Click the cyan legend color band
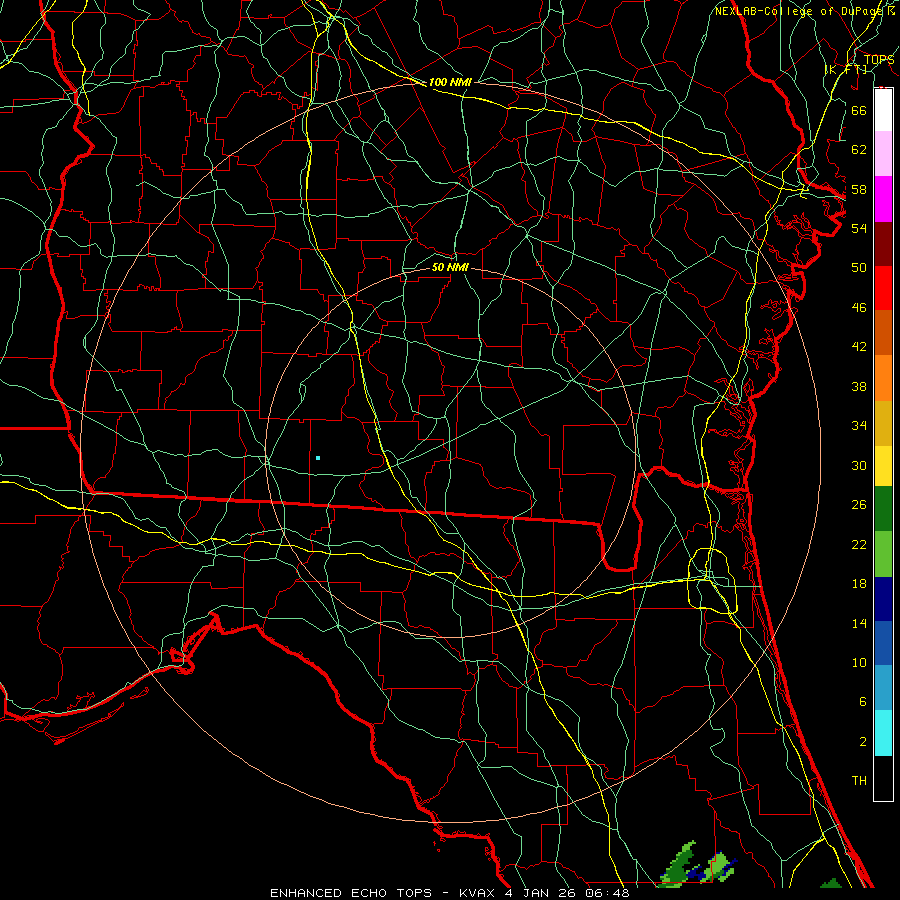The width and height of the screenshot is (900, 900). click(883, 733)
